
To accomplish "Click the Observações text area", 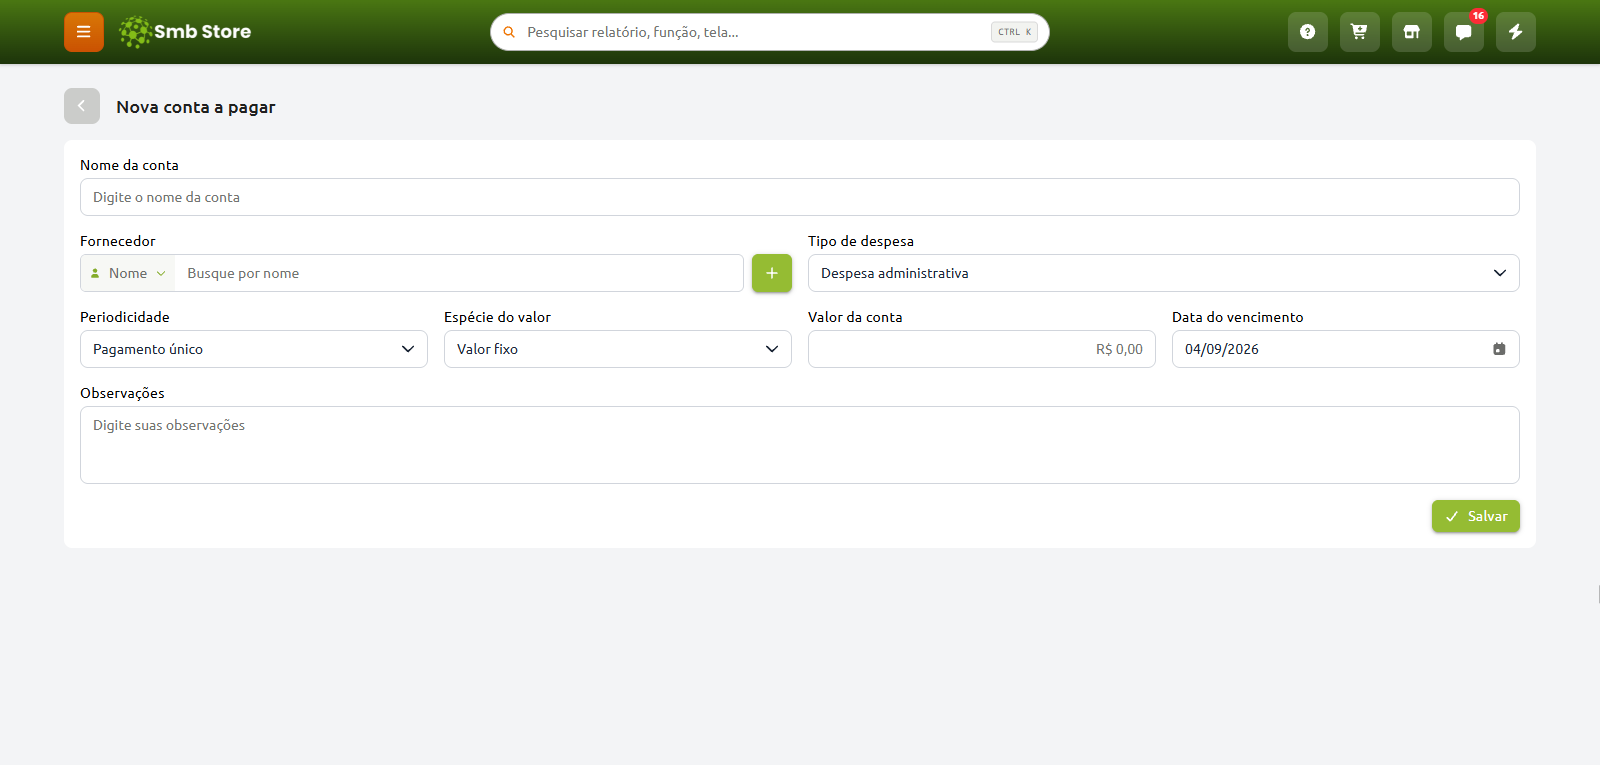I will pos(800,445).
